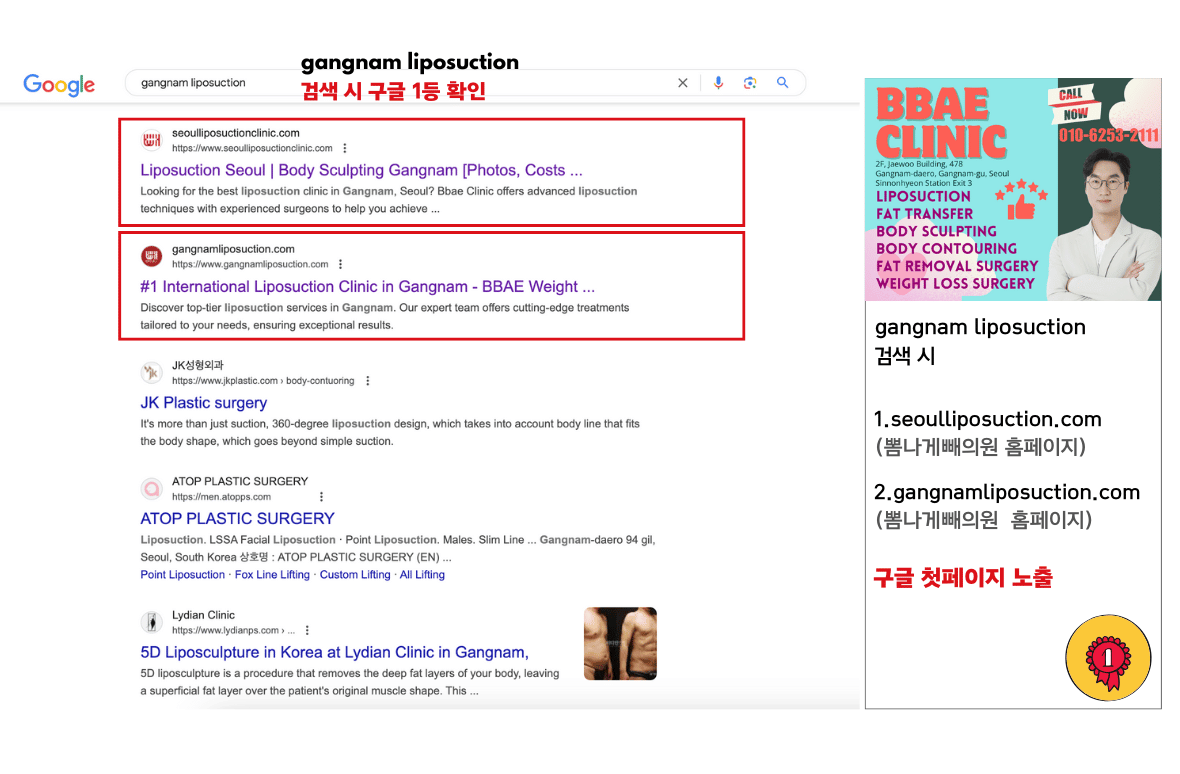Click gangnamliposuction.com site favicon
1180x774 pixels.
pos(151,256)
